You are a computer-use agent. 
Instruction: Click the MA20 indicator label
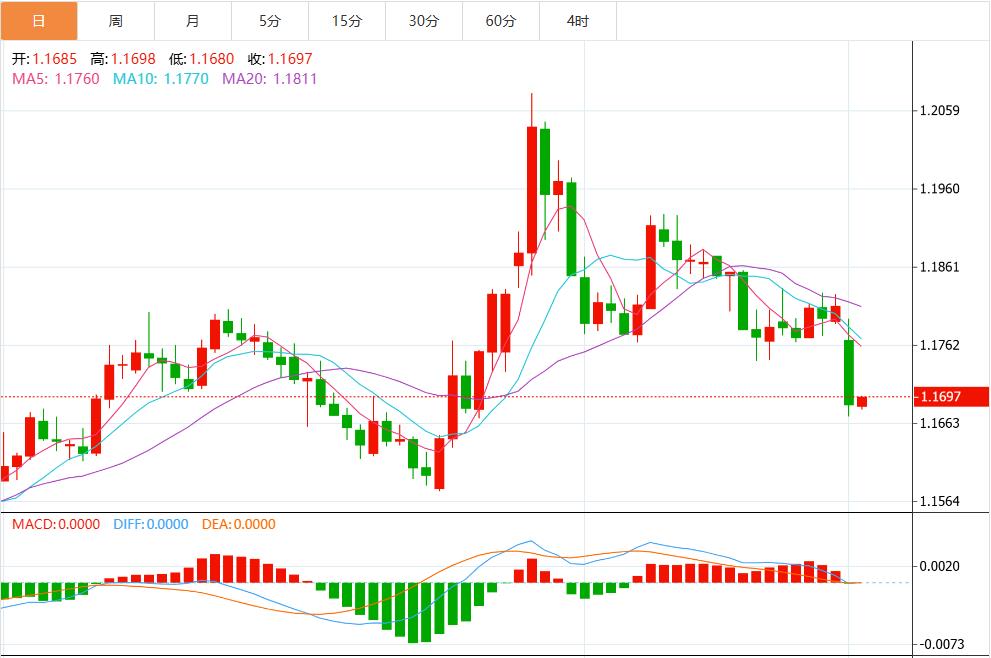coord(269,78)
